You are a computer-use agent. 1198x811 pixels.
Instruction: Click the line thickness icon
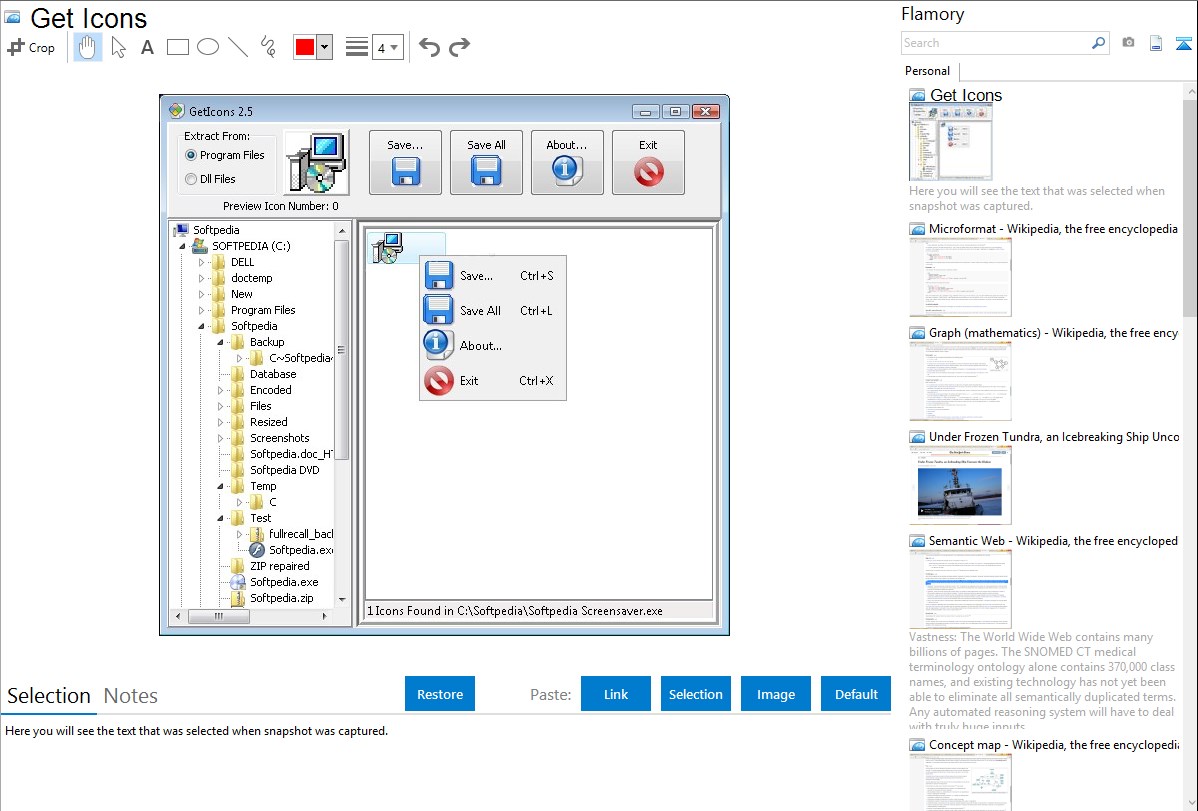[357, 47]
